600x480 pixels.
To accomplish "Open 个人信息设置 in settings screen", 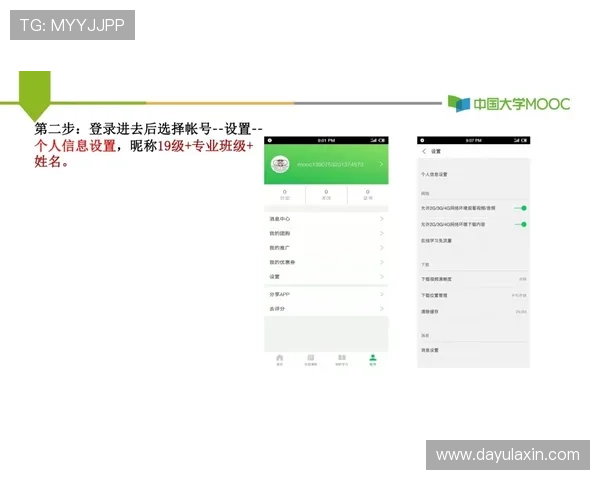I will 474,174.
